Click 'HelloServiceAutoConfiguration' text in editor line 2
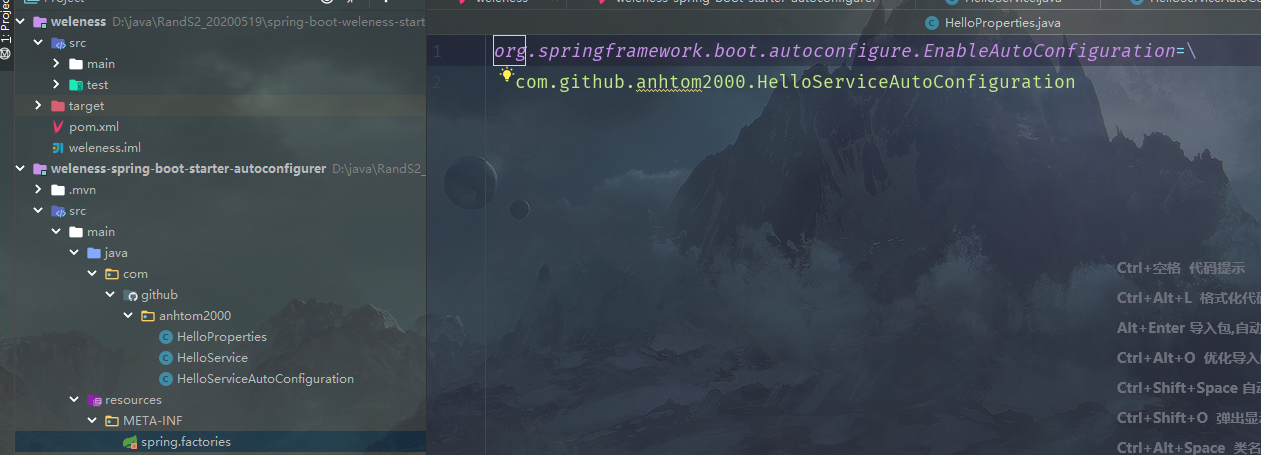The image size is (1261, 455). 916,82
